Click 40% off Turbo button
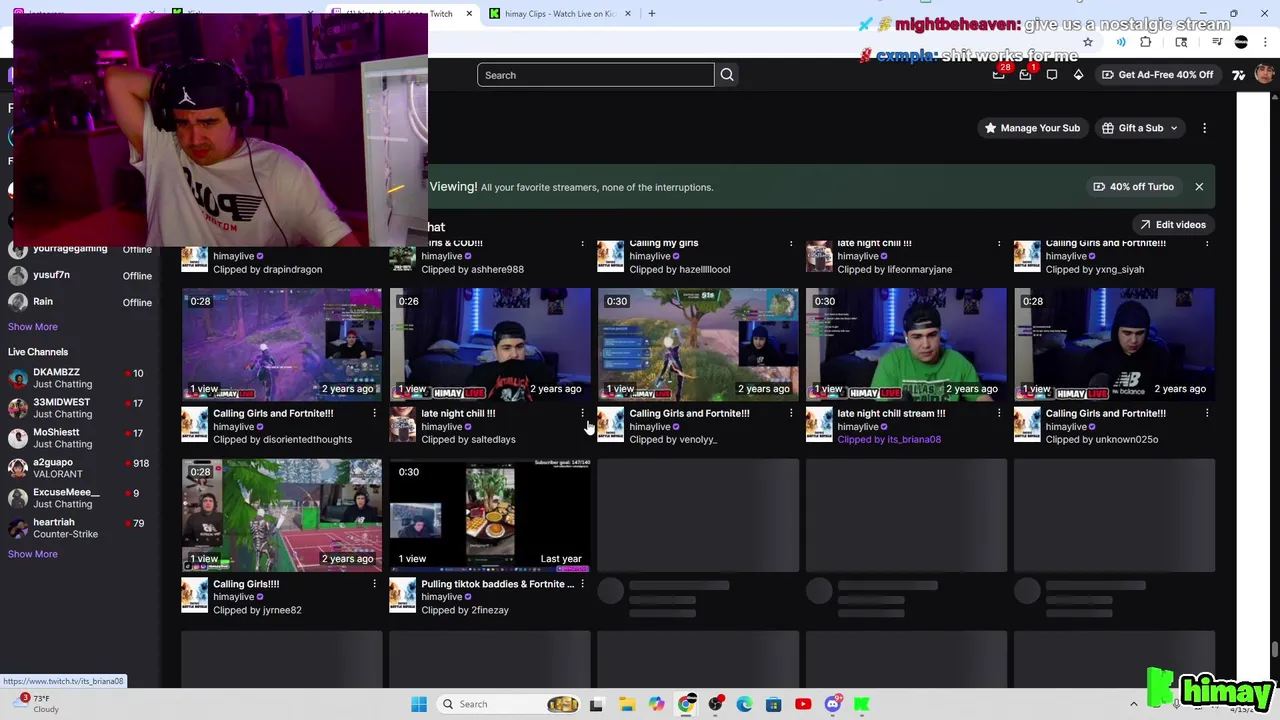The height and width of the screenshot is (720, 1280). (1133, 187)
